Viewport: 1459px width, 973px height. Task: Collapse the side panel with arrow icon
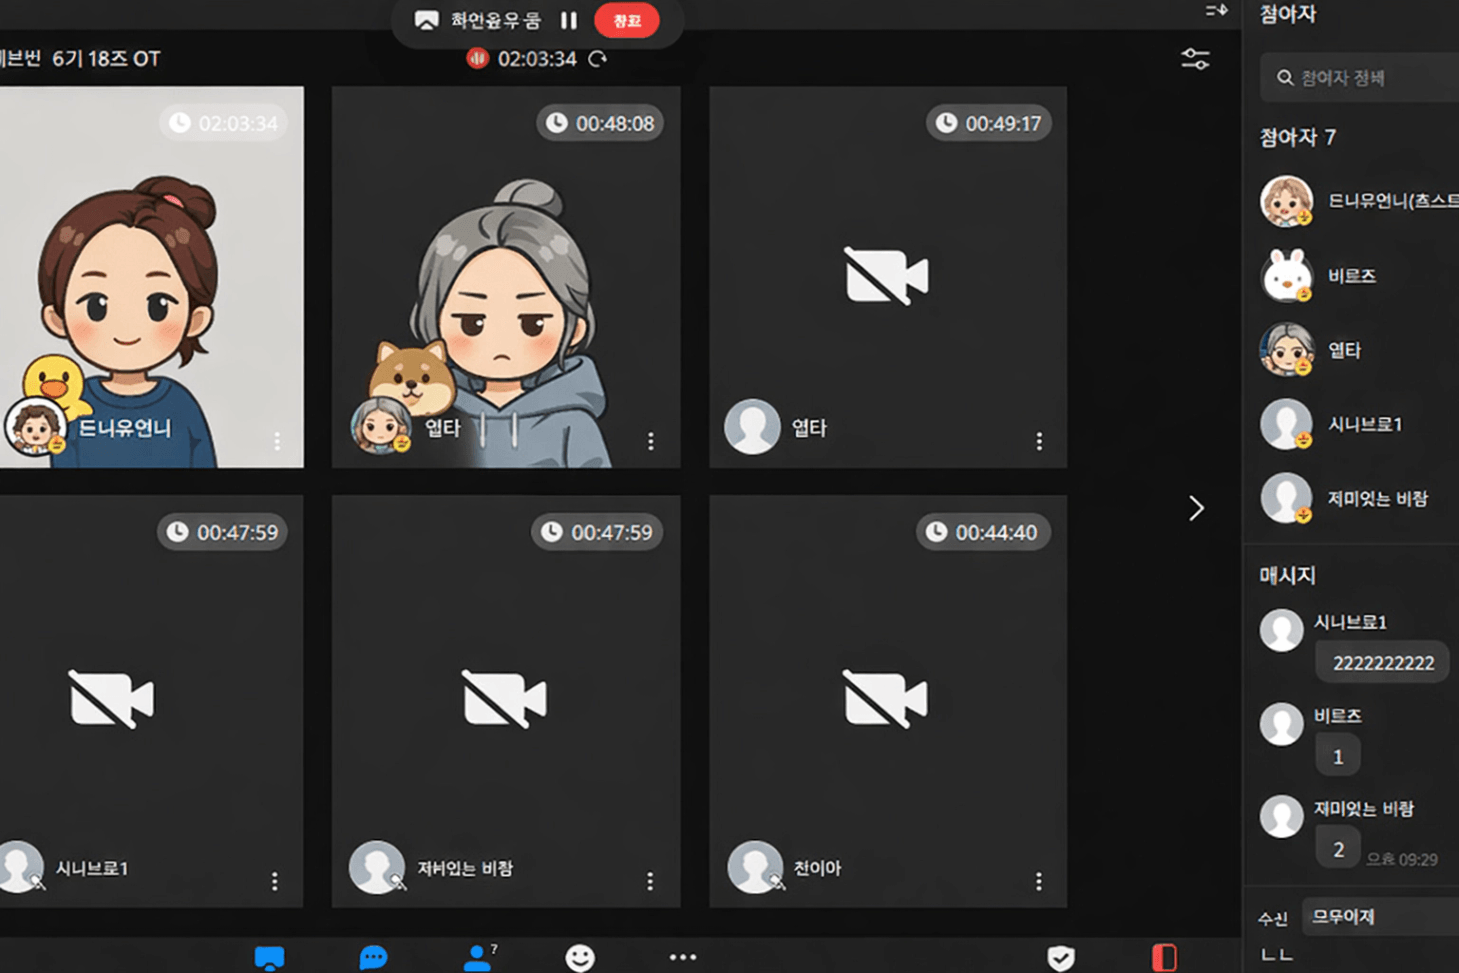pos(1216,11)
